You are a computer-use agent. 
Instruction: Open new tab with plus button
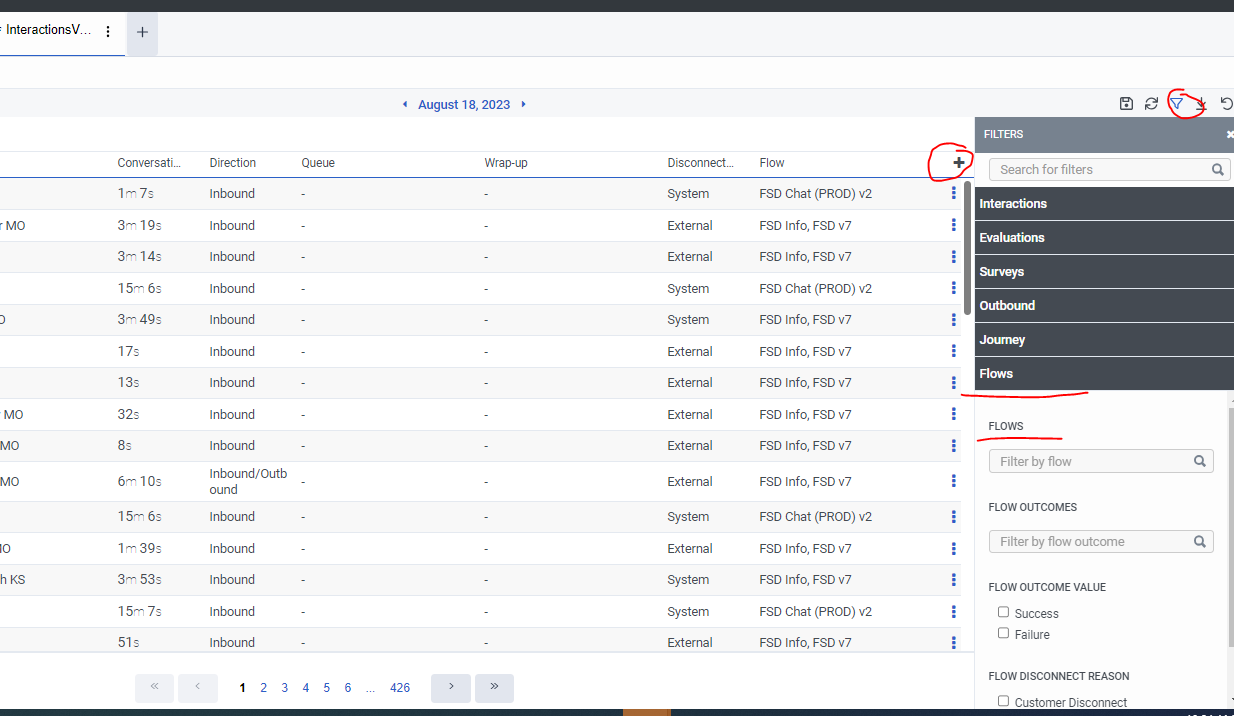(142, 32)
